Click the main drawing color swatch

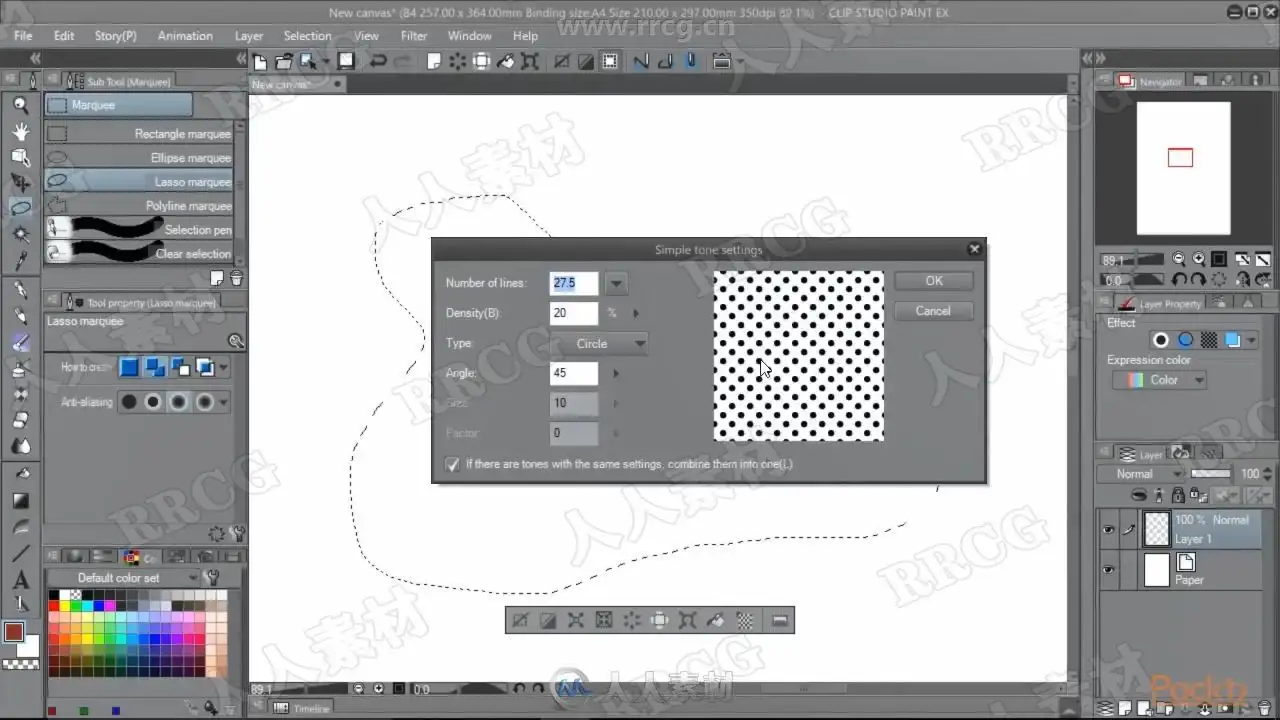[14, 632]
